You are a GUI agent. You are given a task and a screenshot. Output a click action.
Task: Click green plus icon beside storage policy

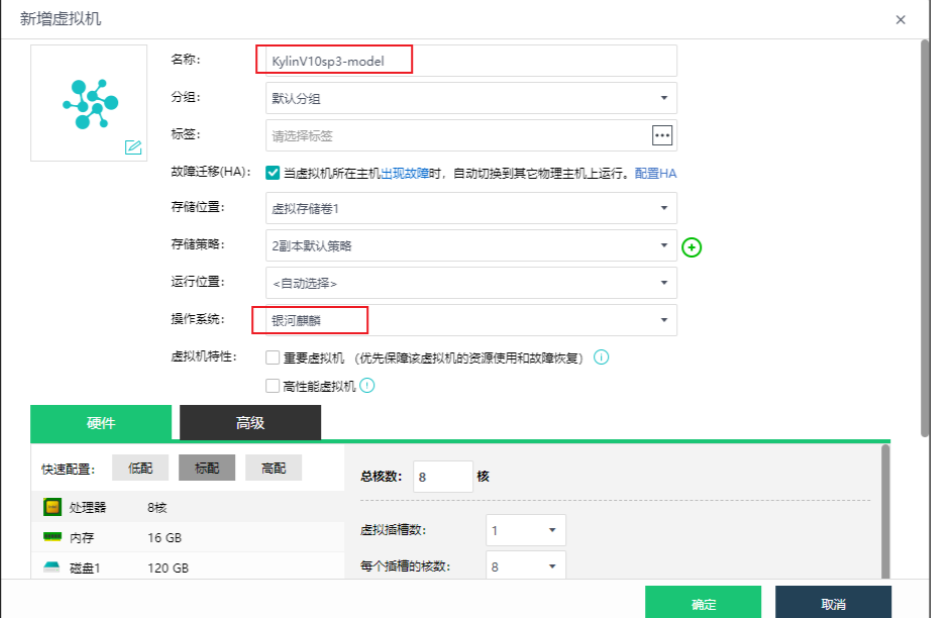(x=692, y=246)
